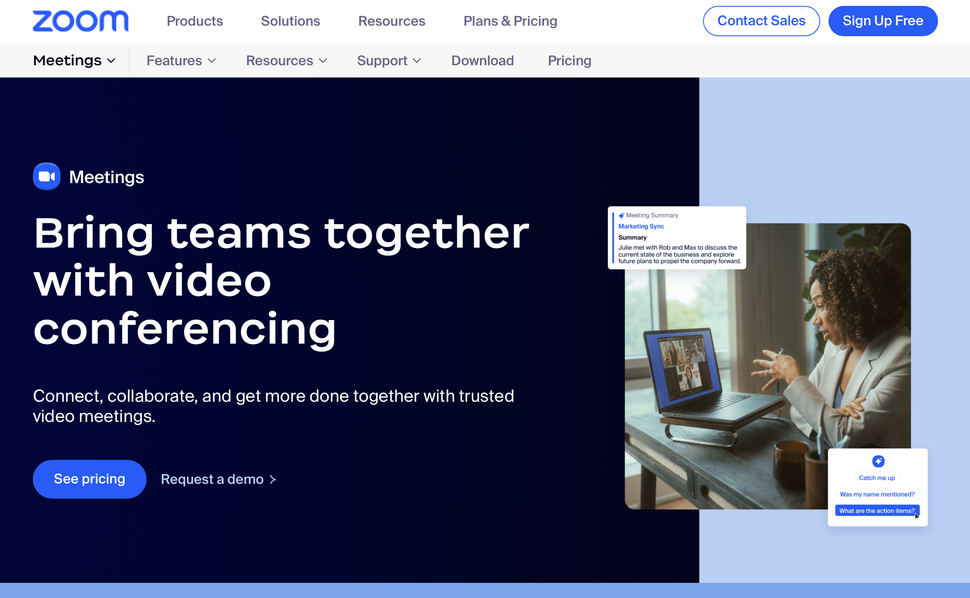
Task: Switch to the Download tab
Action: (482, 60)
